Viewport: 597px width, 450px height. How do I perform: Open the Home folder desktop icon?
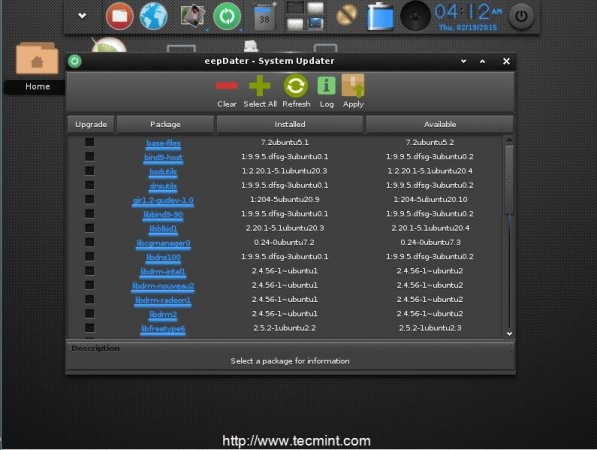[x=37, y=58]
